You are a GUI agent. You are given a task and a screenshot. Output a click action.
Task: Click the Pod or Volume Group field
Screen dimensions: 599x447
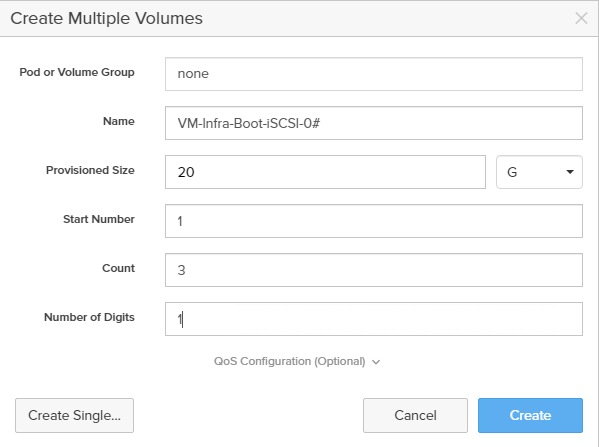click(374, 74)
